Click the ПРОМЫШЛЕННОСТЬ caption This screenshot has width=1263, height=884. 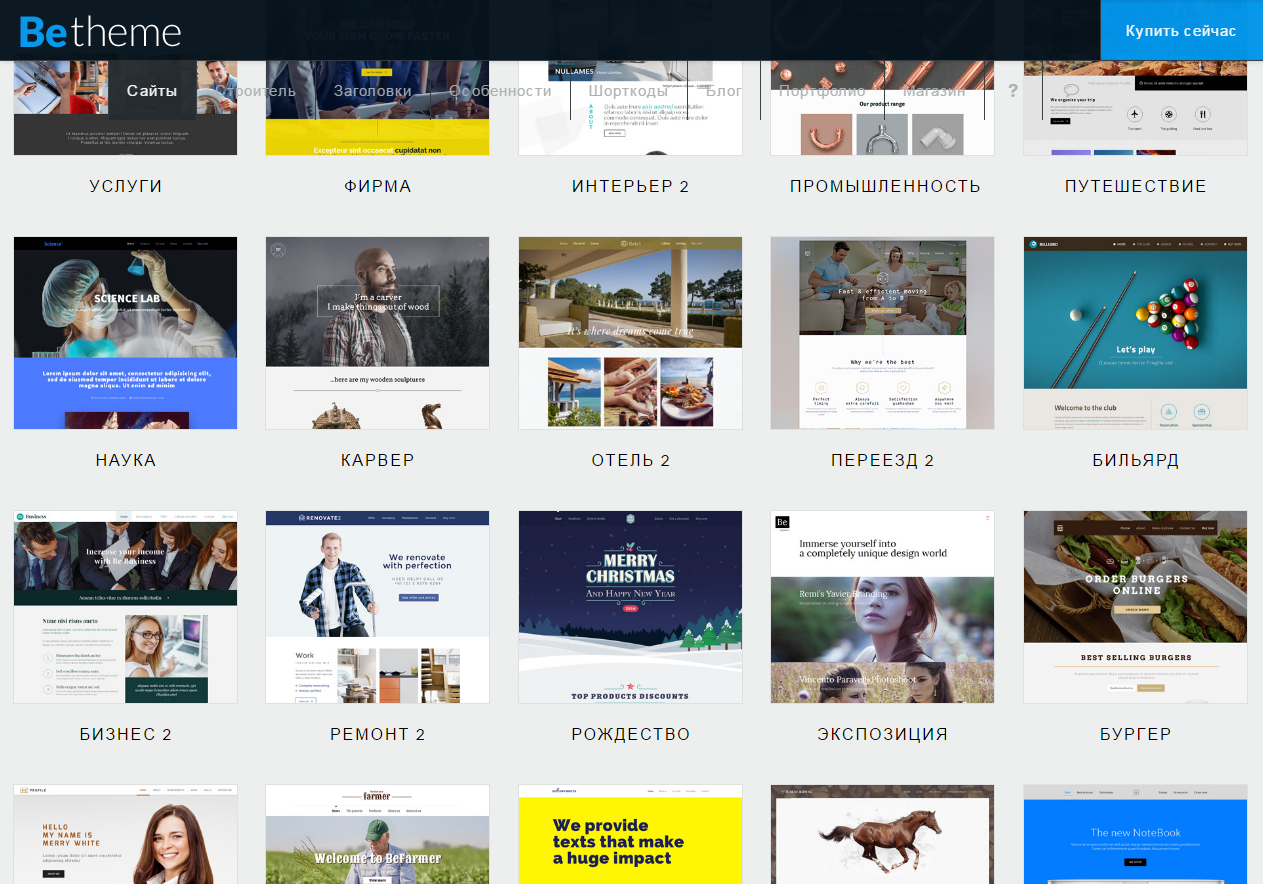click(885, 186)
